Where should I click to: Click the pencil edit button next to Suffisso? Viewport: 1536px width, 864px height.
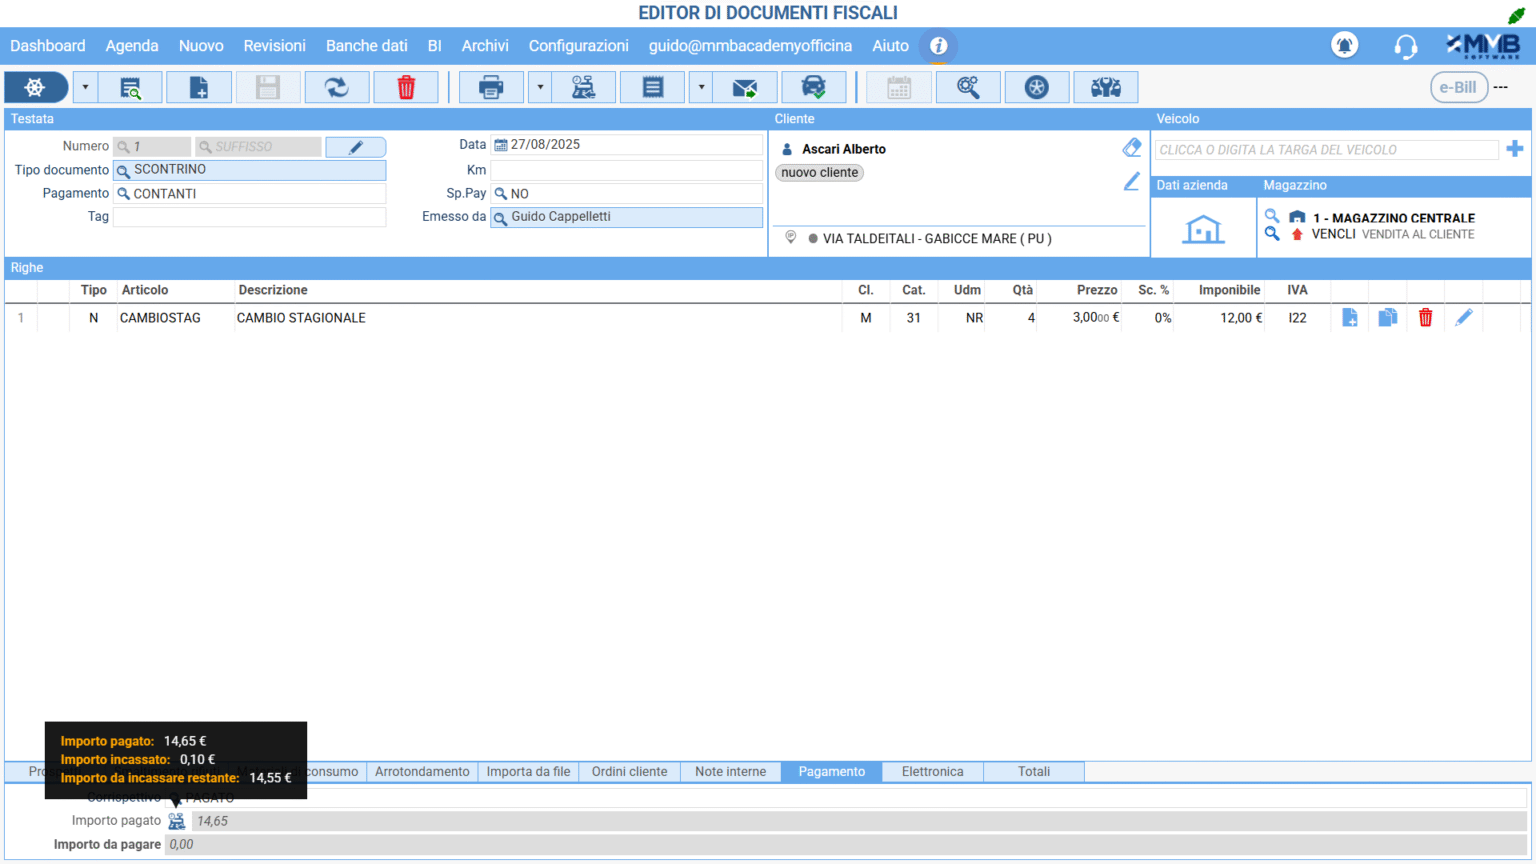(x=355, y=147)
